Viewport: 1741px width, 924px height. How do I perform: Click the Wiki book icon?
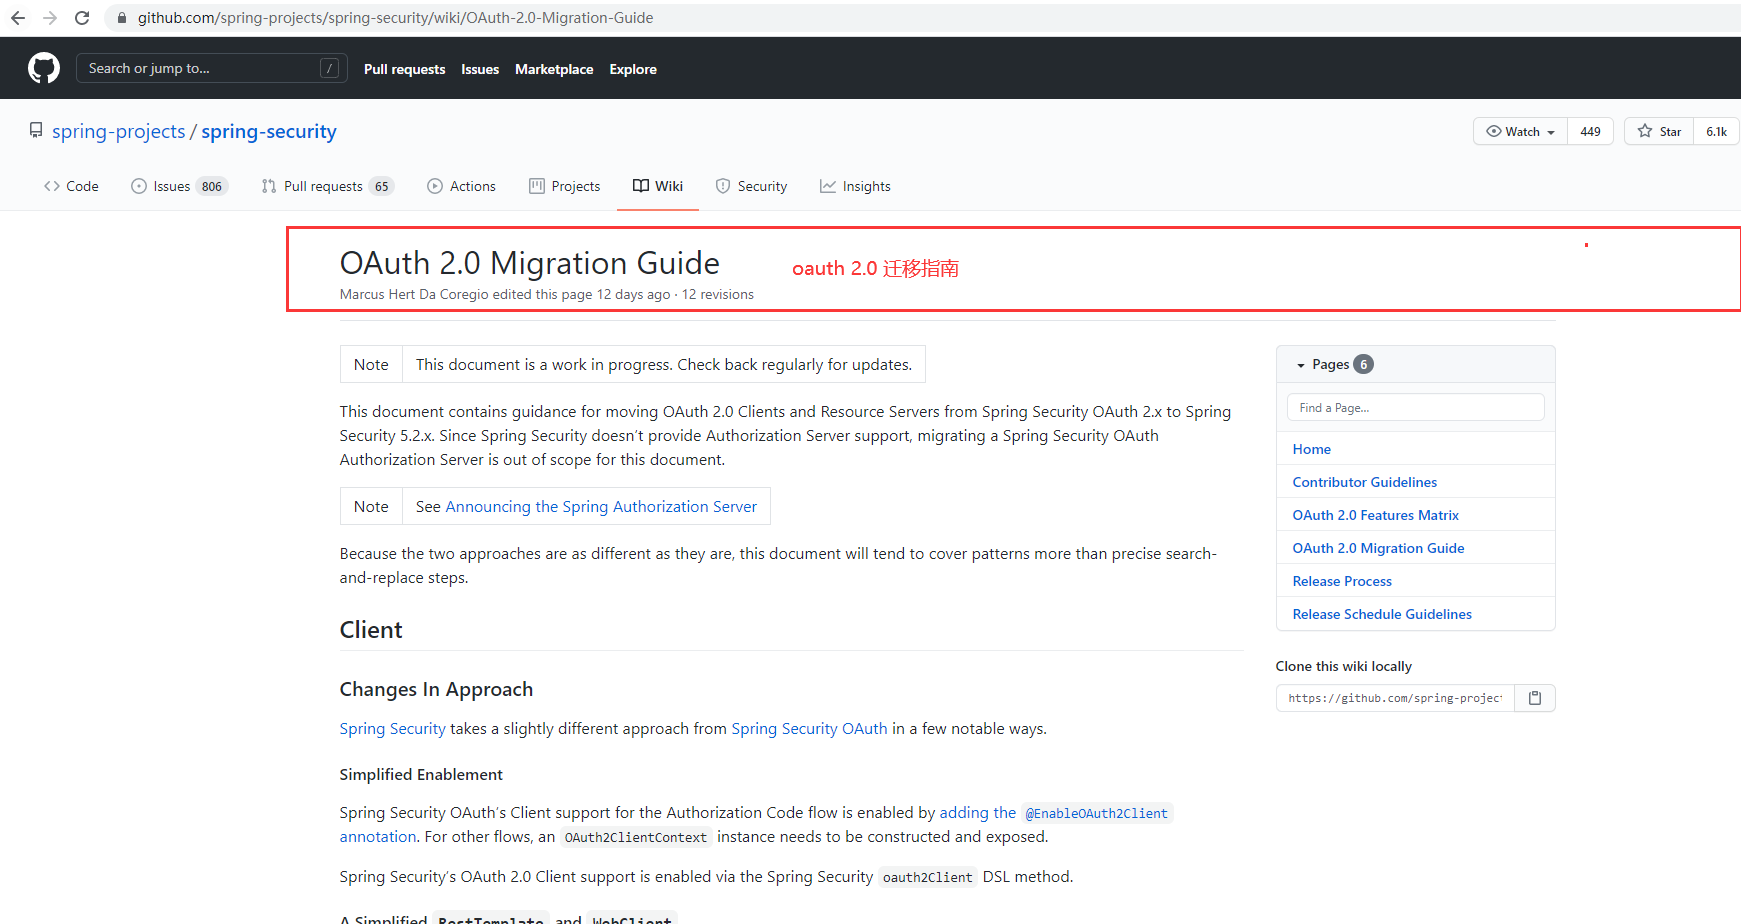point(641,186)
